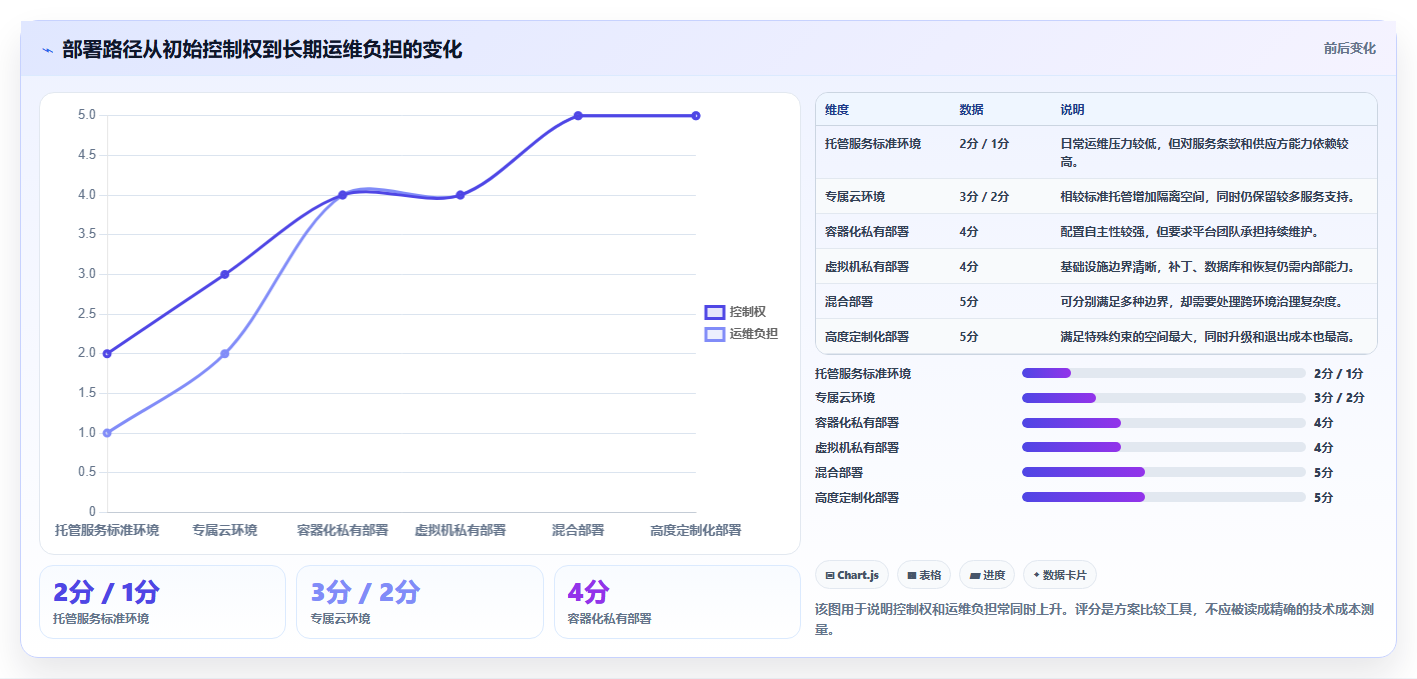
Task: Click 专属云环境 progress bar
Action: tap(1164, 398)
